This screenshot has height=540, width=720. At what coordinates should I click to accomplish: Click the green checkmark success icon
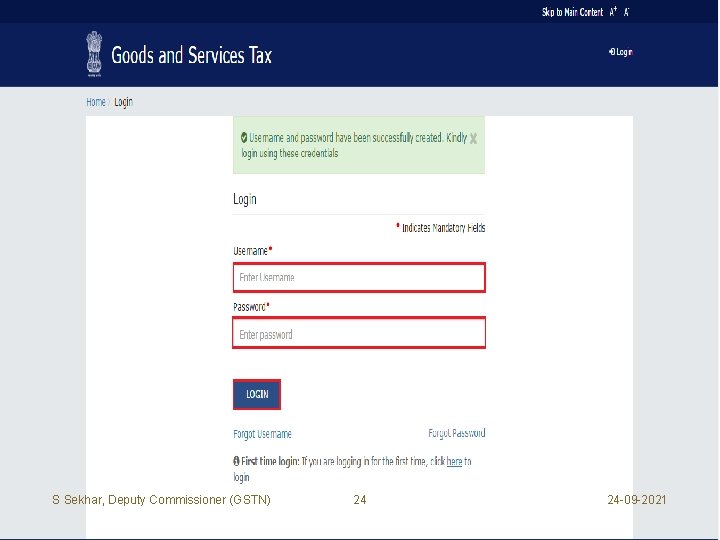[x=244, y=137]
